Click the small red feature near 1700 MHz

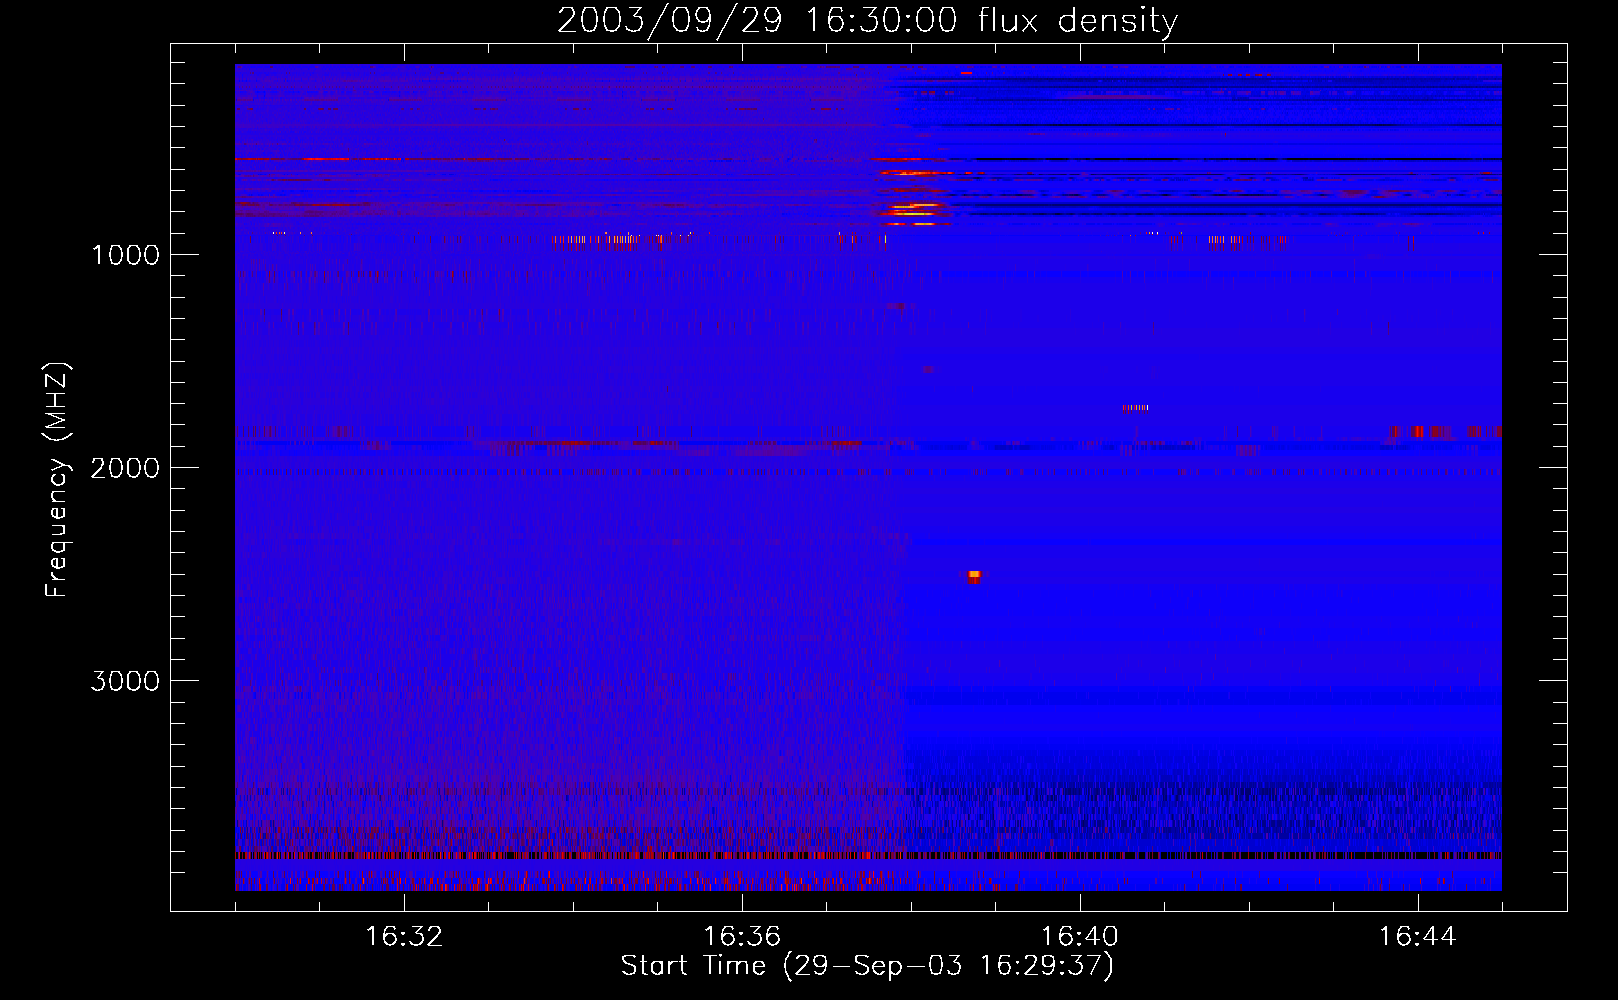click(1136, 407)
